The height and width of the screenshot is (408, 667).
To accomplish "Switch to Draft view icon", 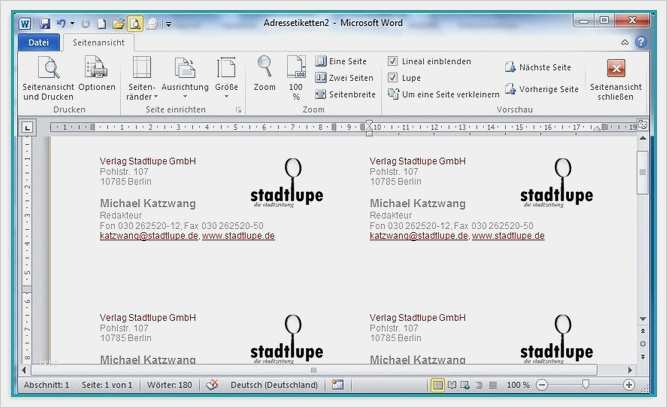I will pos(493,385).
